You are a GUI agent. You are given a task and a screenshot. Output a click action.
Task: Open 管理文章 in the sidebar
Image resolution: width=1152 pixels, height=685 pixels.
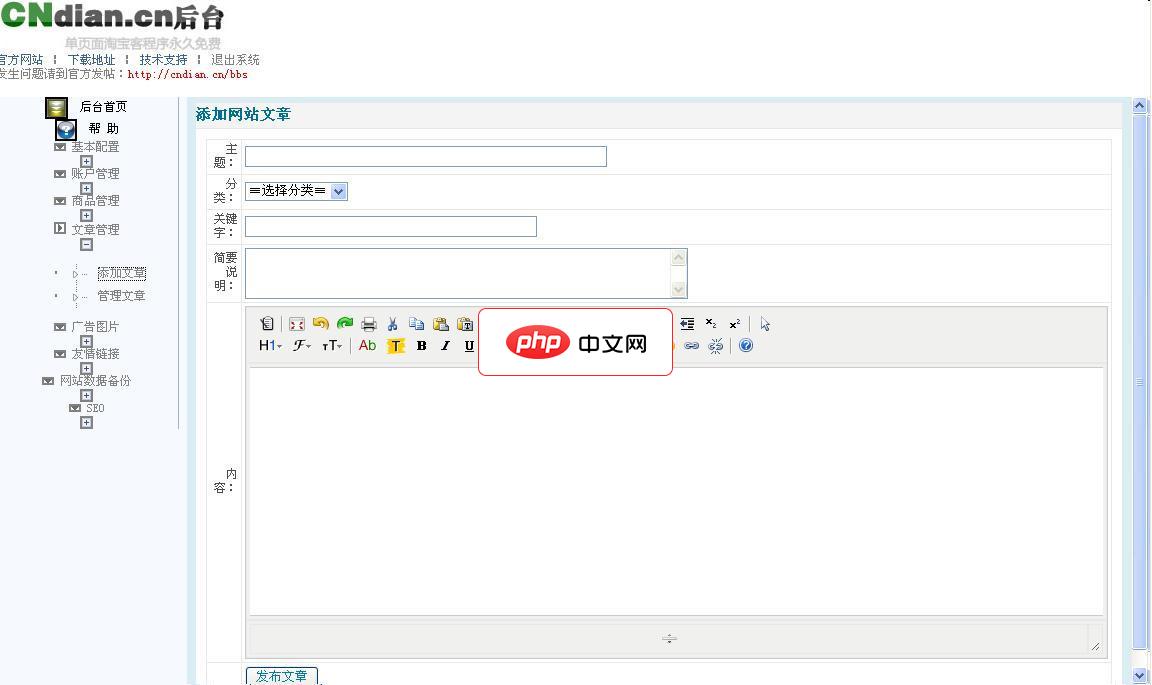point(121,296)
